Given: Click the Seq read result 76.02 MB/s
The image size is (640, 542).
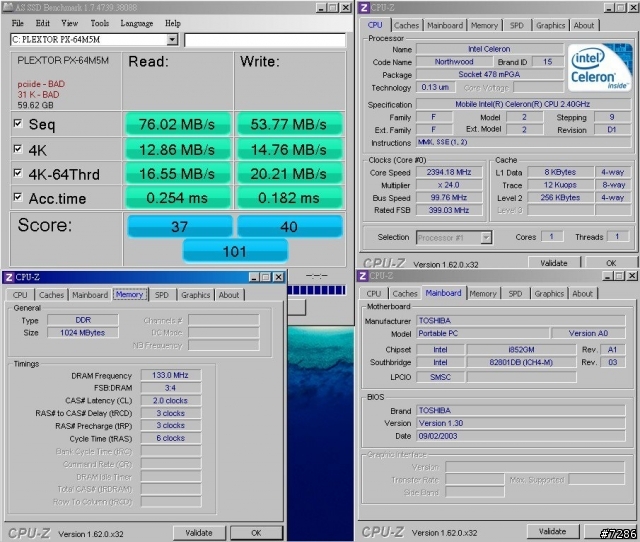Looking at the screenshot, I should pos(177,124).
